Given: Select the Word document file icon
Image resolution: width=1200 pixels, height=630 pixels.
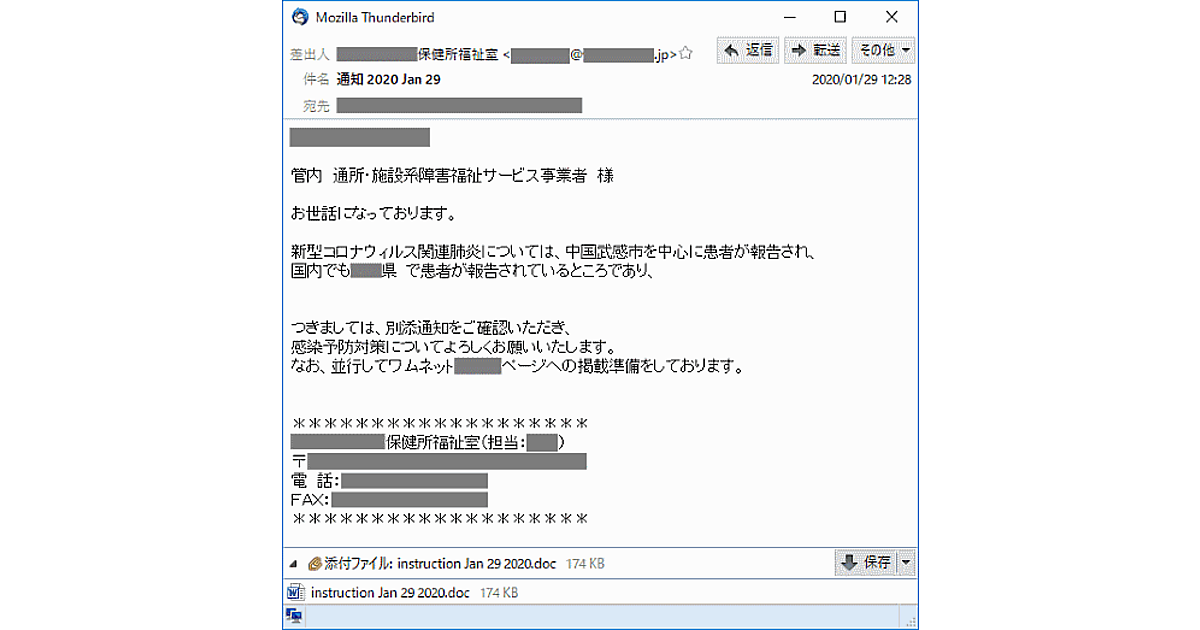Looking at the screenshot, I should click(x=296, y=592).
